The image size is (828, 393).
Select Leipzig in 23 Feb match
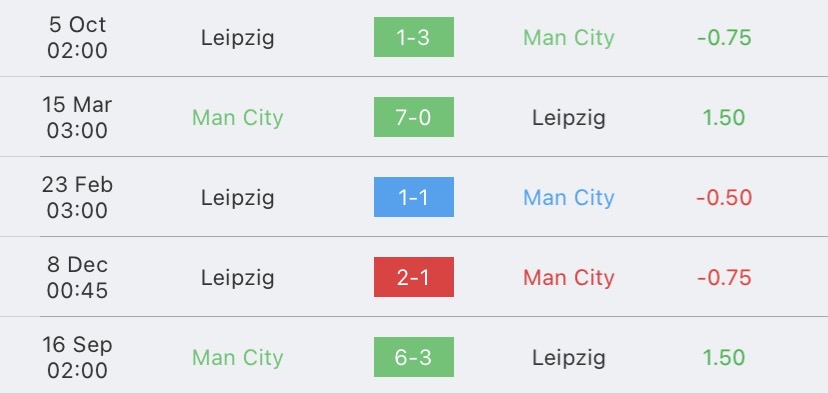[238, 198]
